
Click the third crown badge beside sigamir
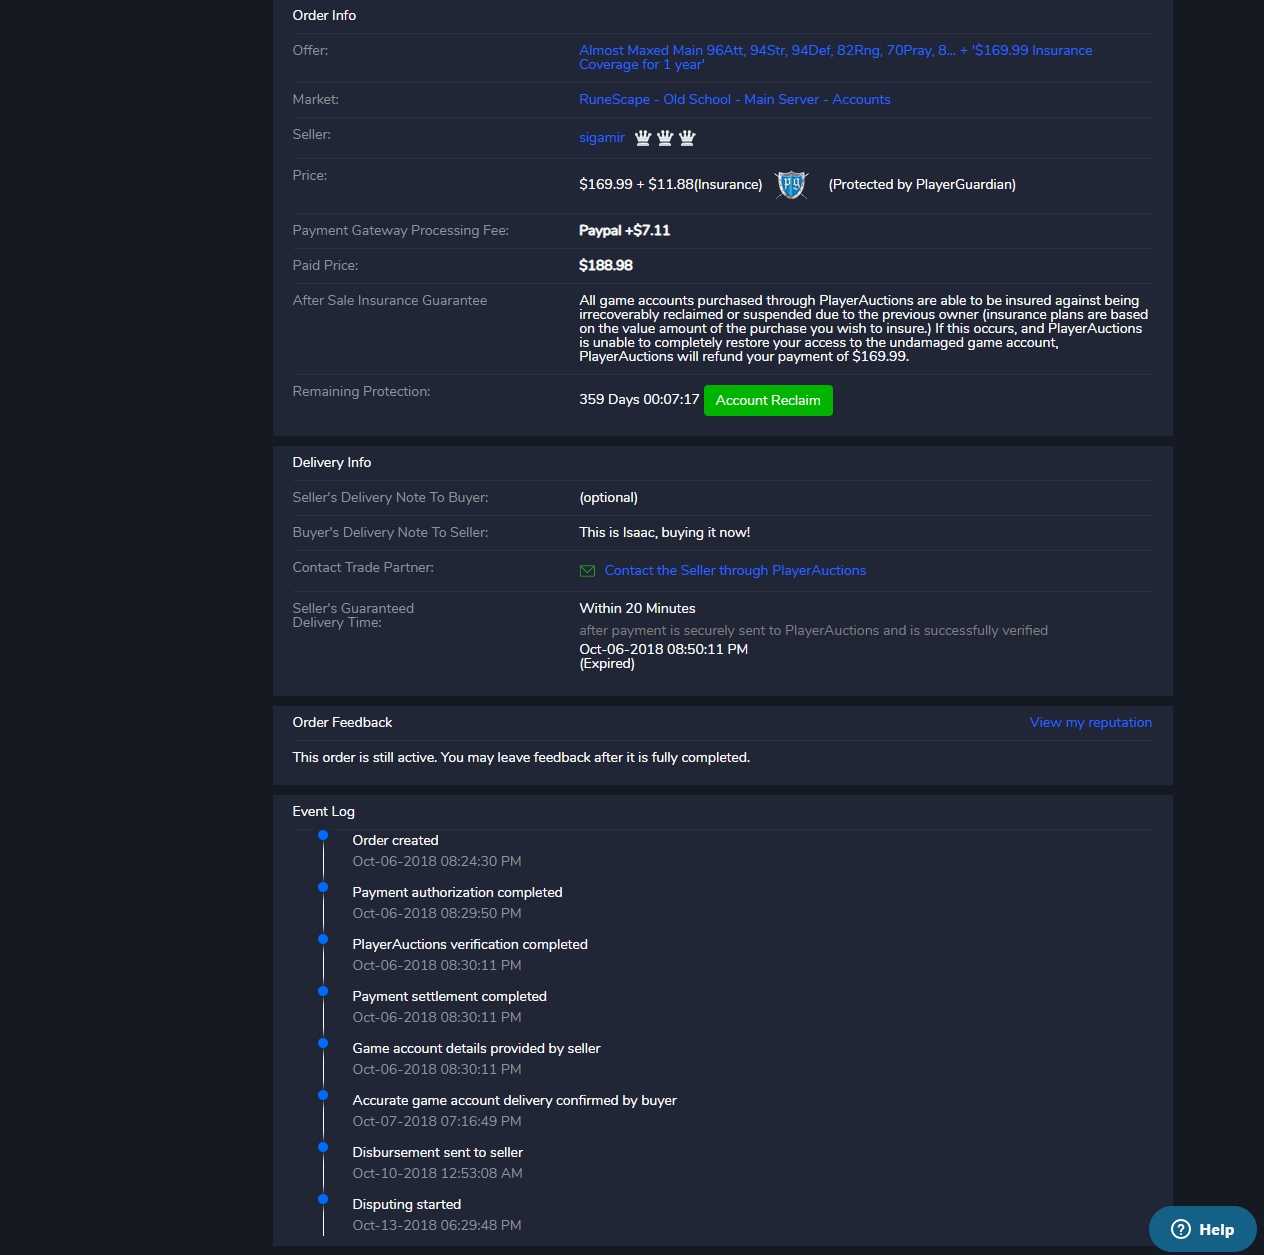pos(687,137)
